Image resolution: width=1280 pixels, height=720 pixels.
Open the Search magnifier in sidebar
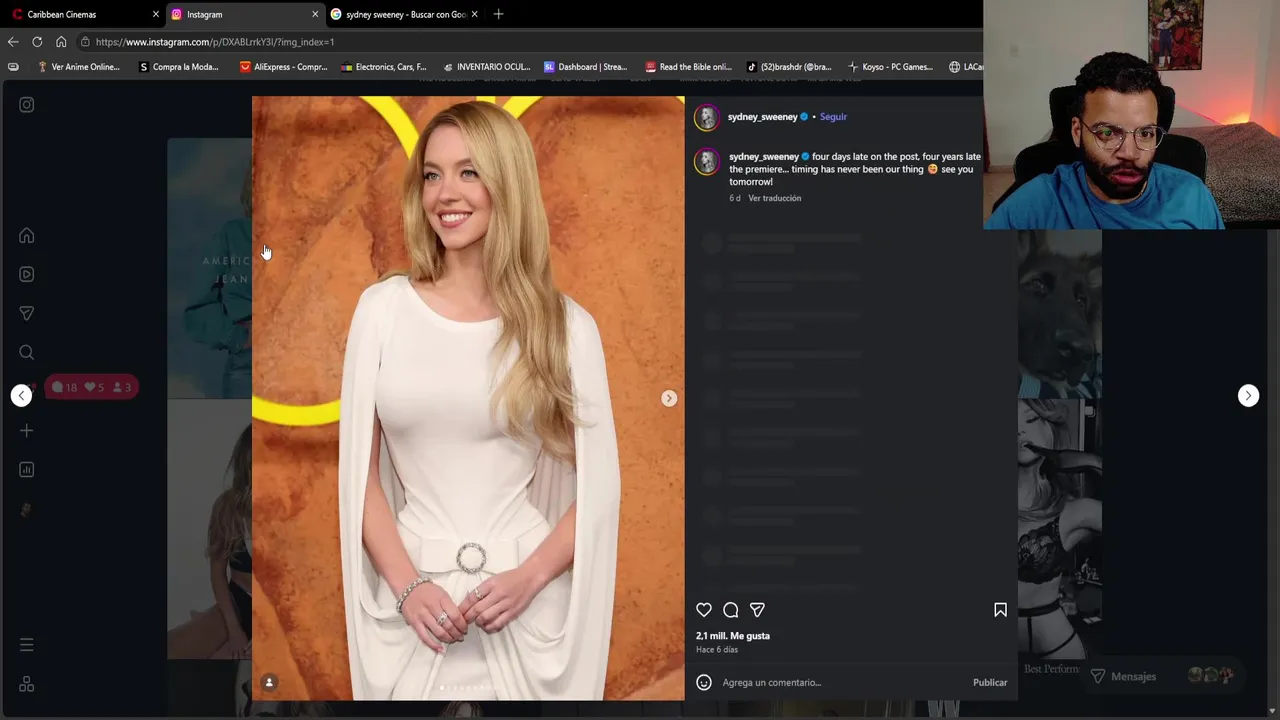(27, 352)
